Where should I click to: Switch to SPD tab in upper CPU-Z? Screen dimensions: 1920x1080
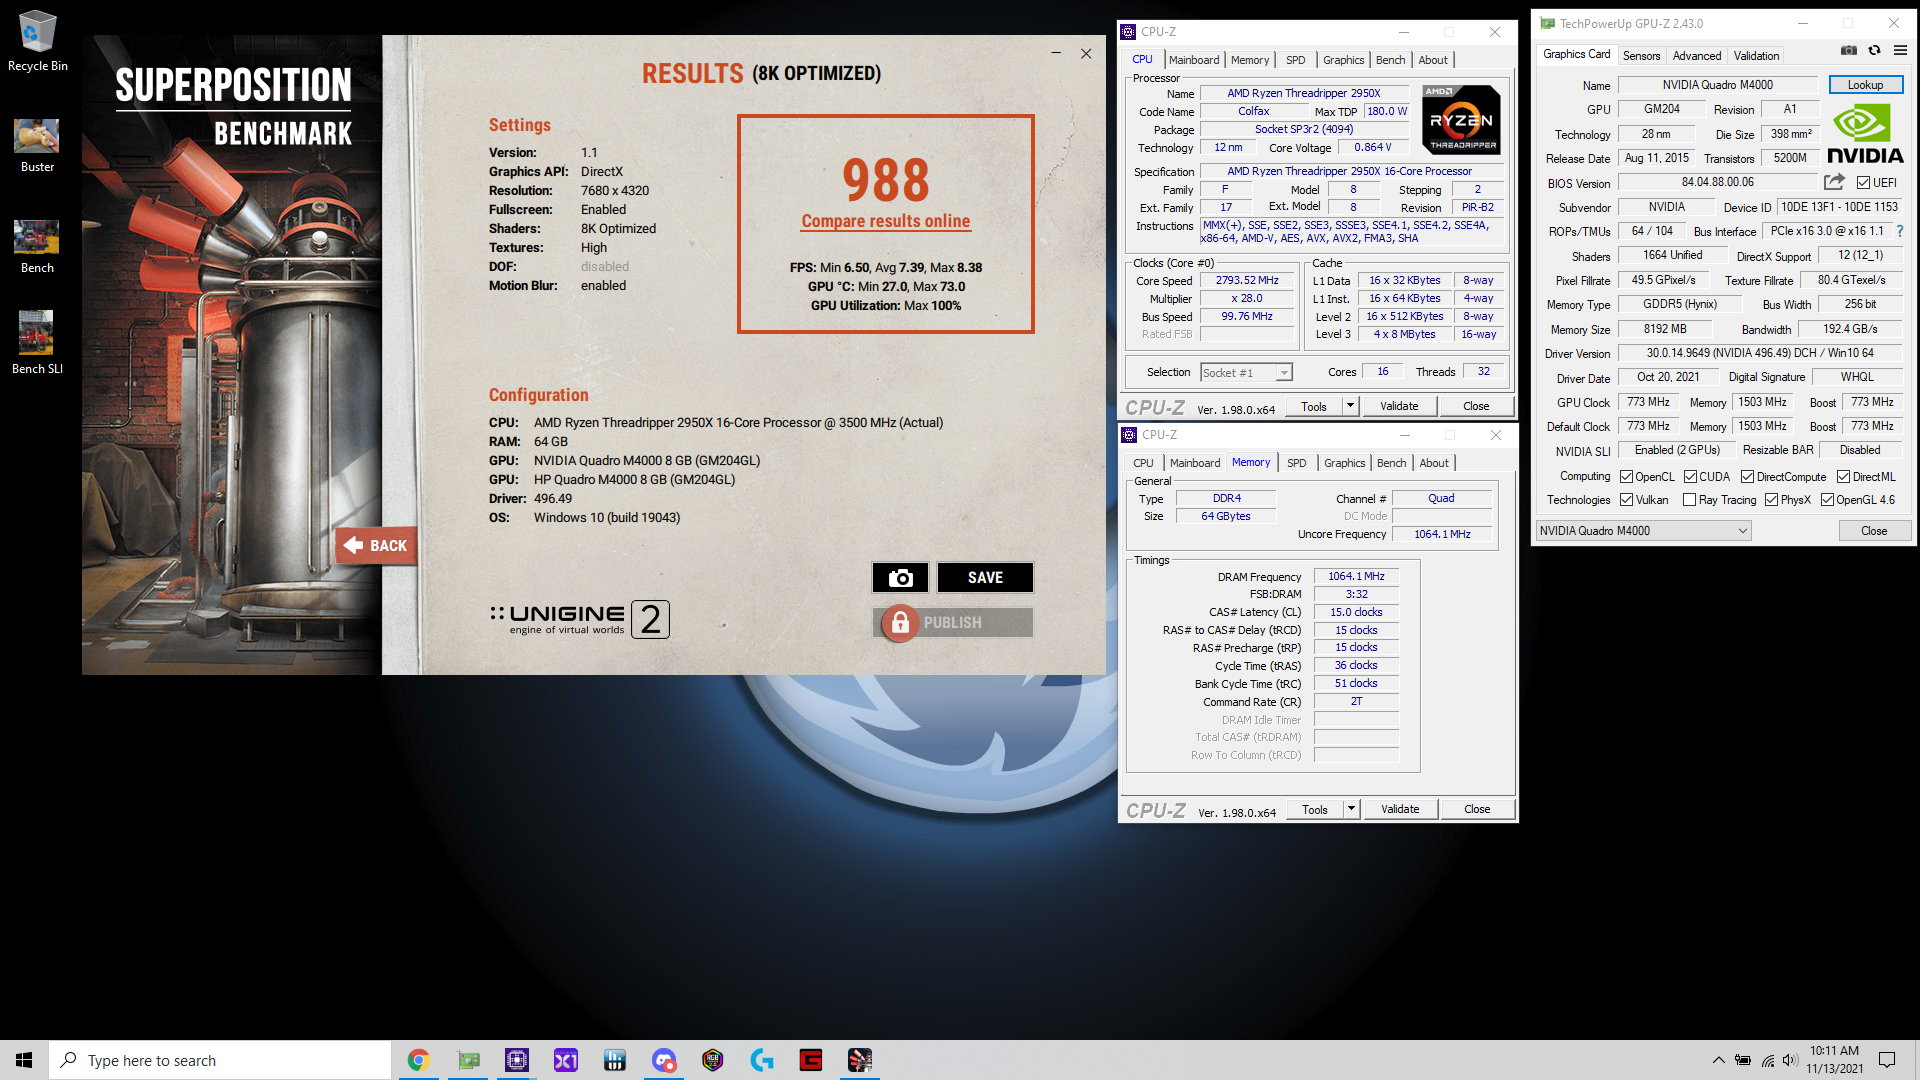[x=1295, y=60]
